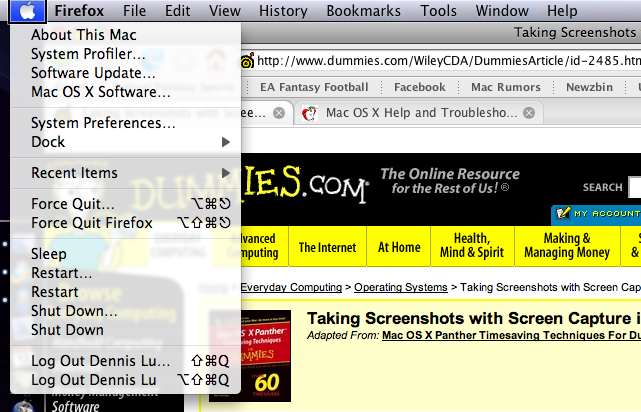Open Facebook bookmark
This screenshot has height=412, width=641.
click(x=420, y=87)
